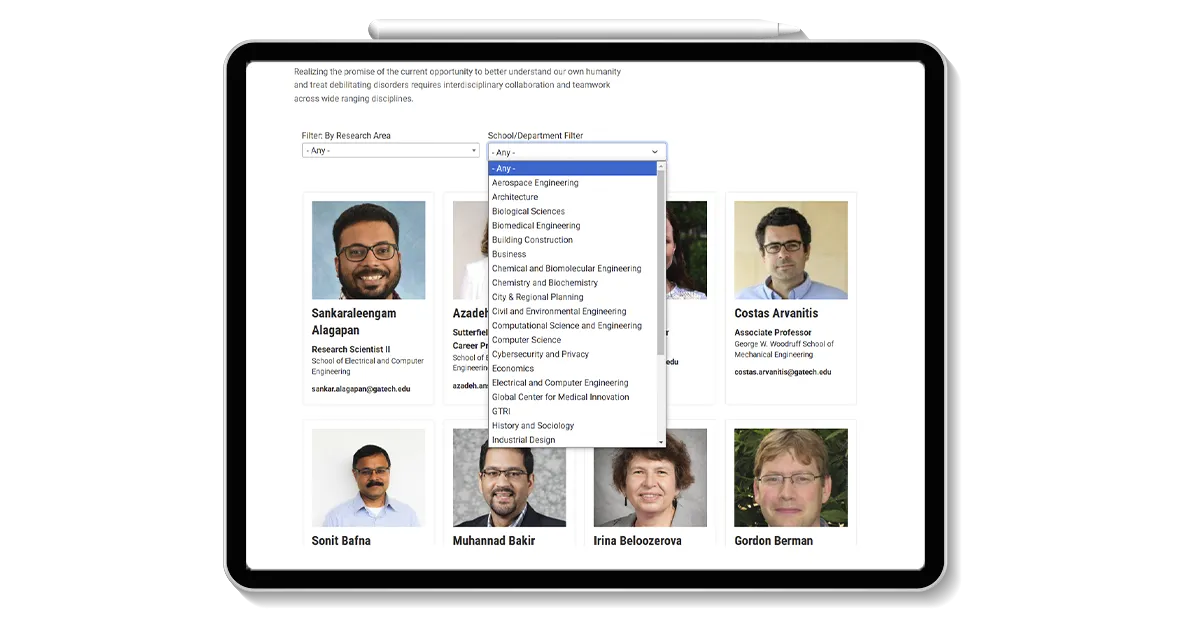Choose "History and Sociology" department option

pyautogui.click(x=531, y=425)
